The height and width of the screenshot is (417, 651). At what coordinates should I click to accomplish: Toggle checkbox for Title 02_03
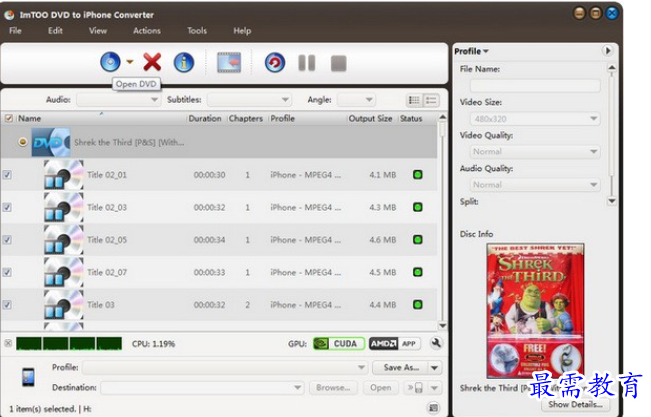click(7, 207)
